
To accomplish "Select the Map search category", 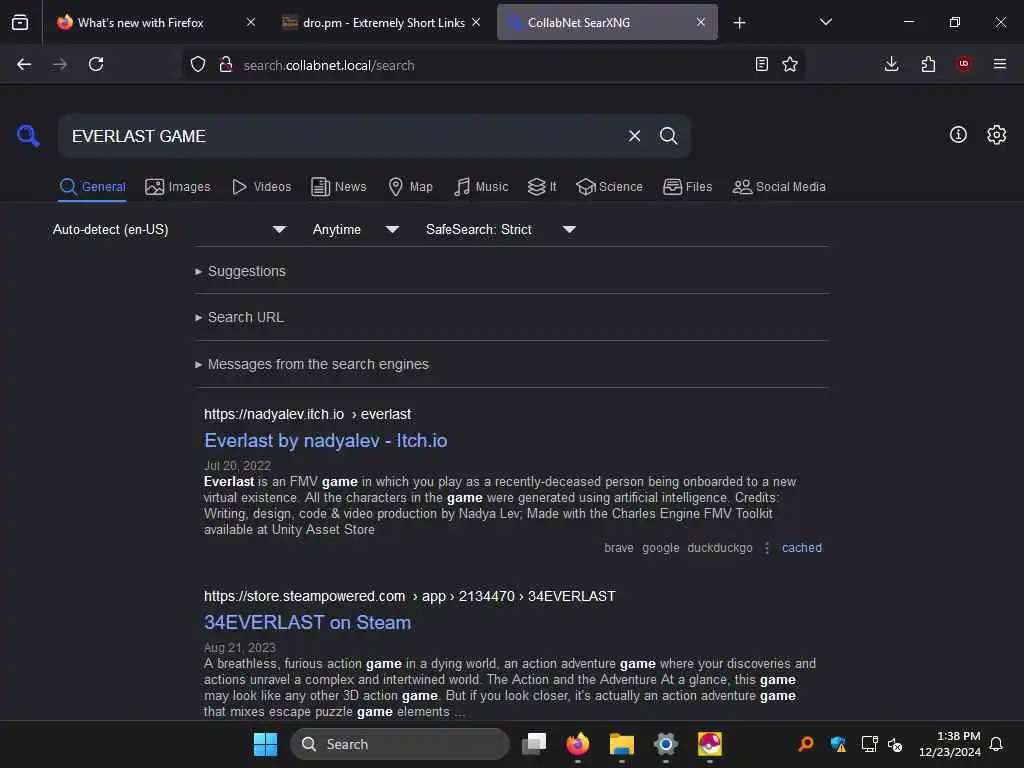I will pos(410,187).
